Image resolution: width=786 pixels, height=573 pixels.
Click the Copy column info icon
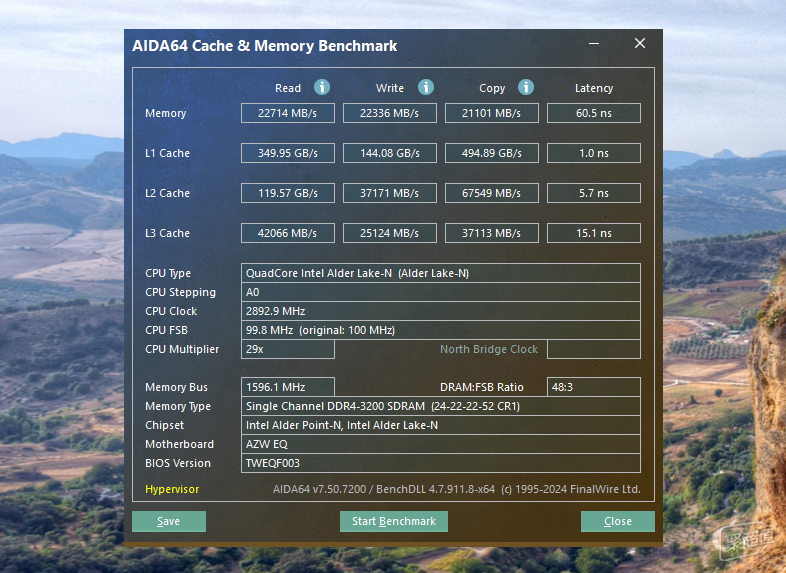pyautogui.click(x=525, y=87)
